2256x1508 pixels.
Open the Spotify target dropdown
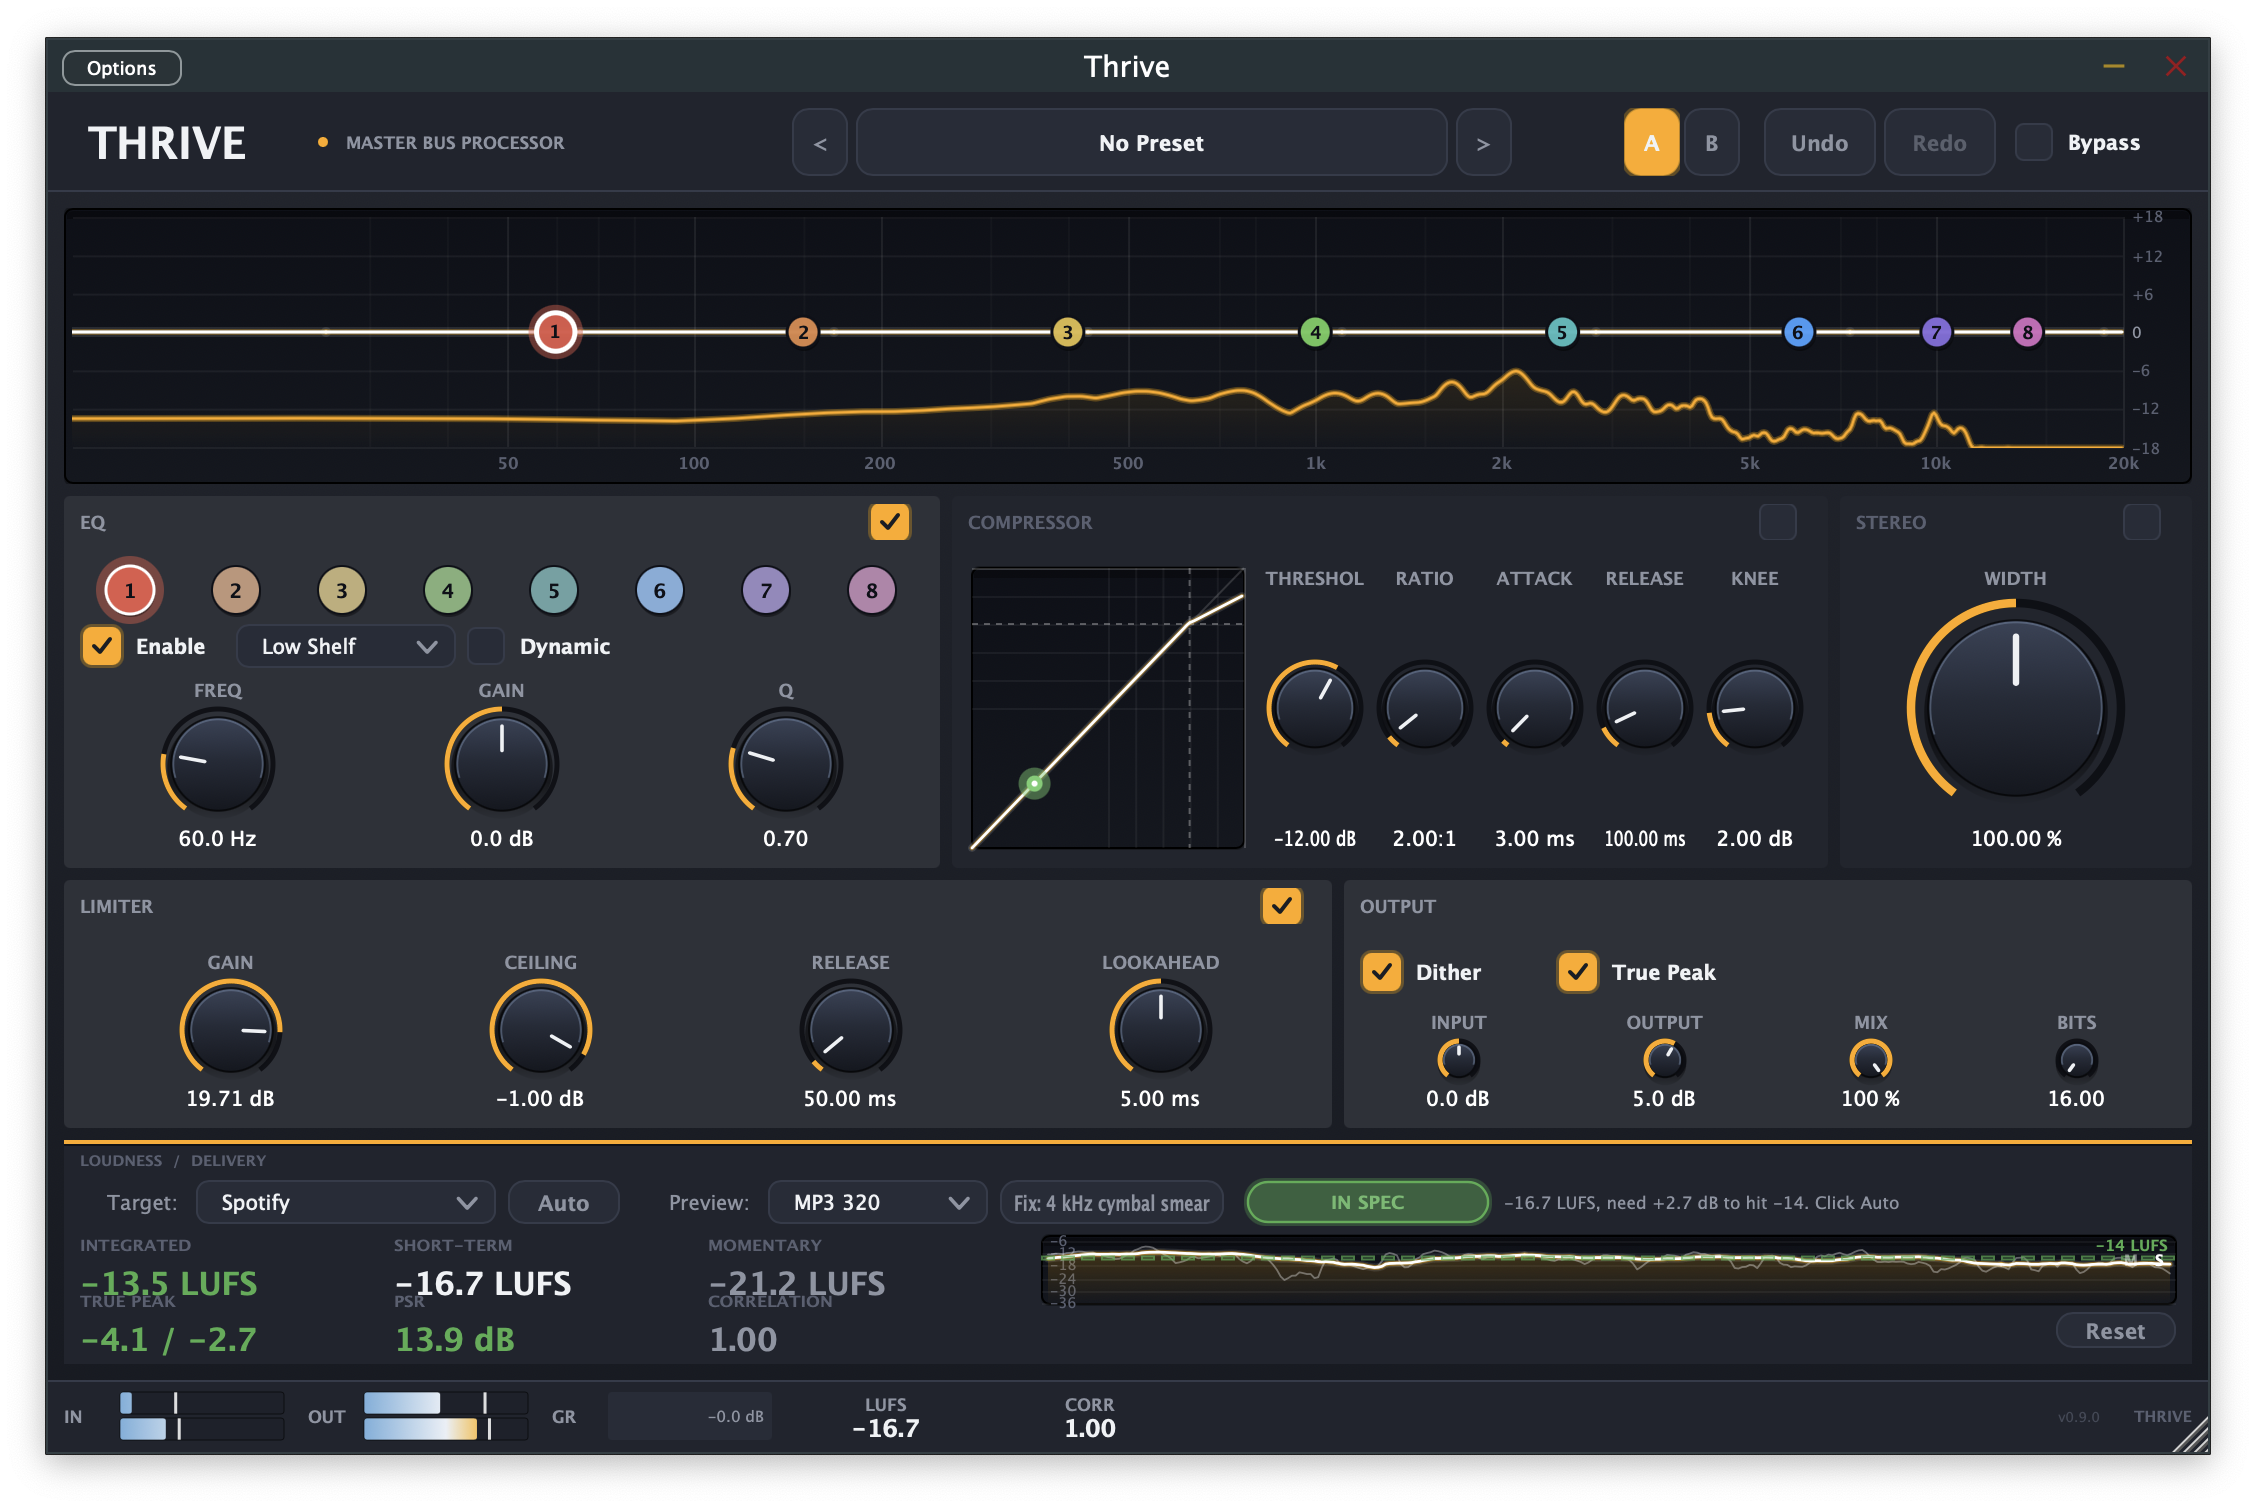[x=346, y=1202]
